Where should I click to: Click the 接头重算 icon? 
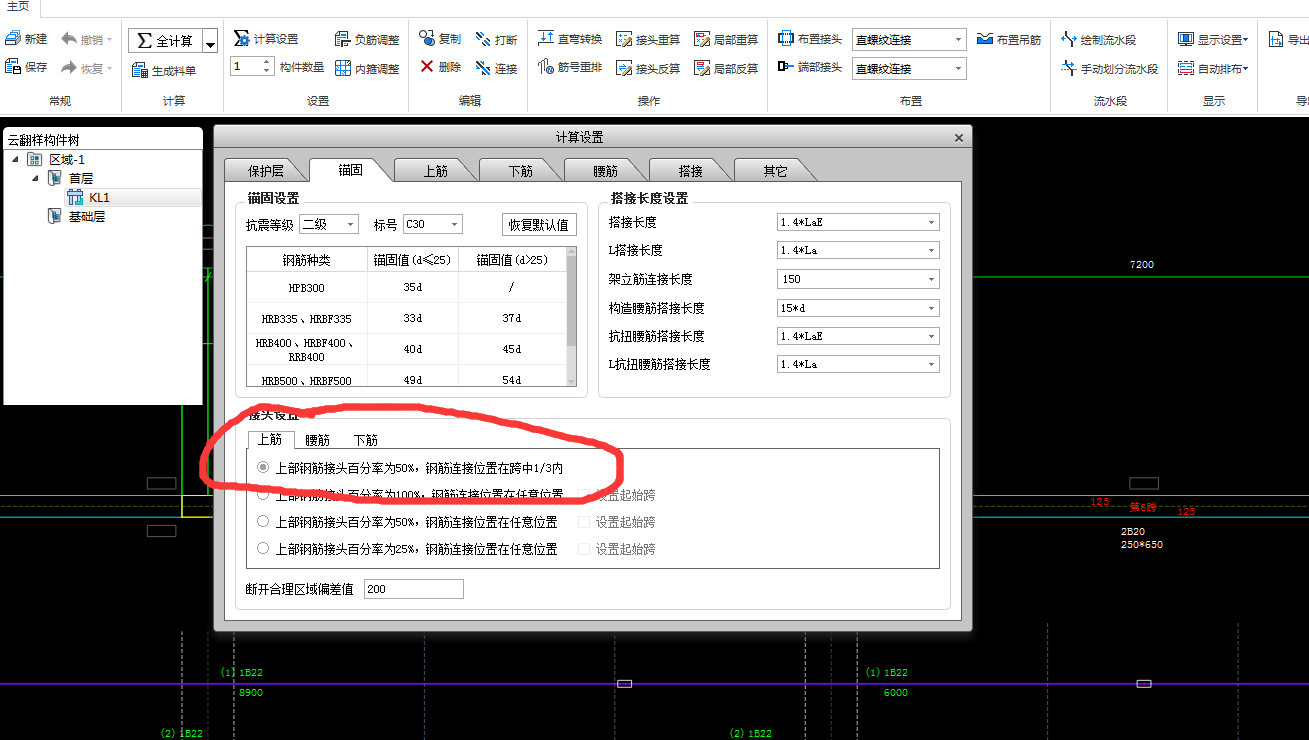tap(624, 39)
